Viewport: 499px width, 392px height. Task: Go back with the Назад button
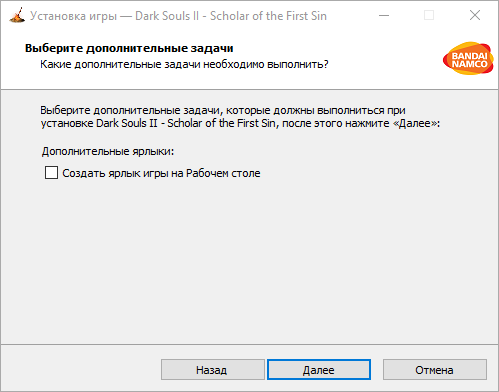click(213, 370)
